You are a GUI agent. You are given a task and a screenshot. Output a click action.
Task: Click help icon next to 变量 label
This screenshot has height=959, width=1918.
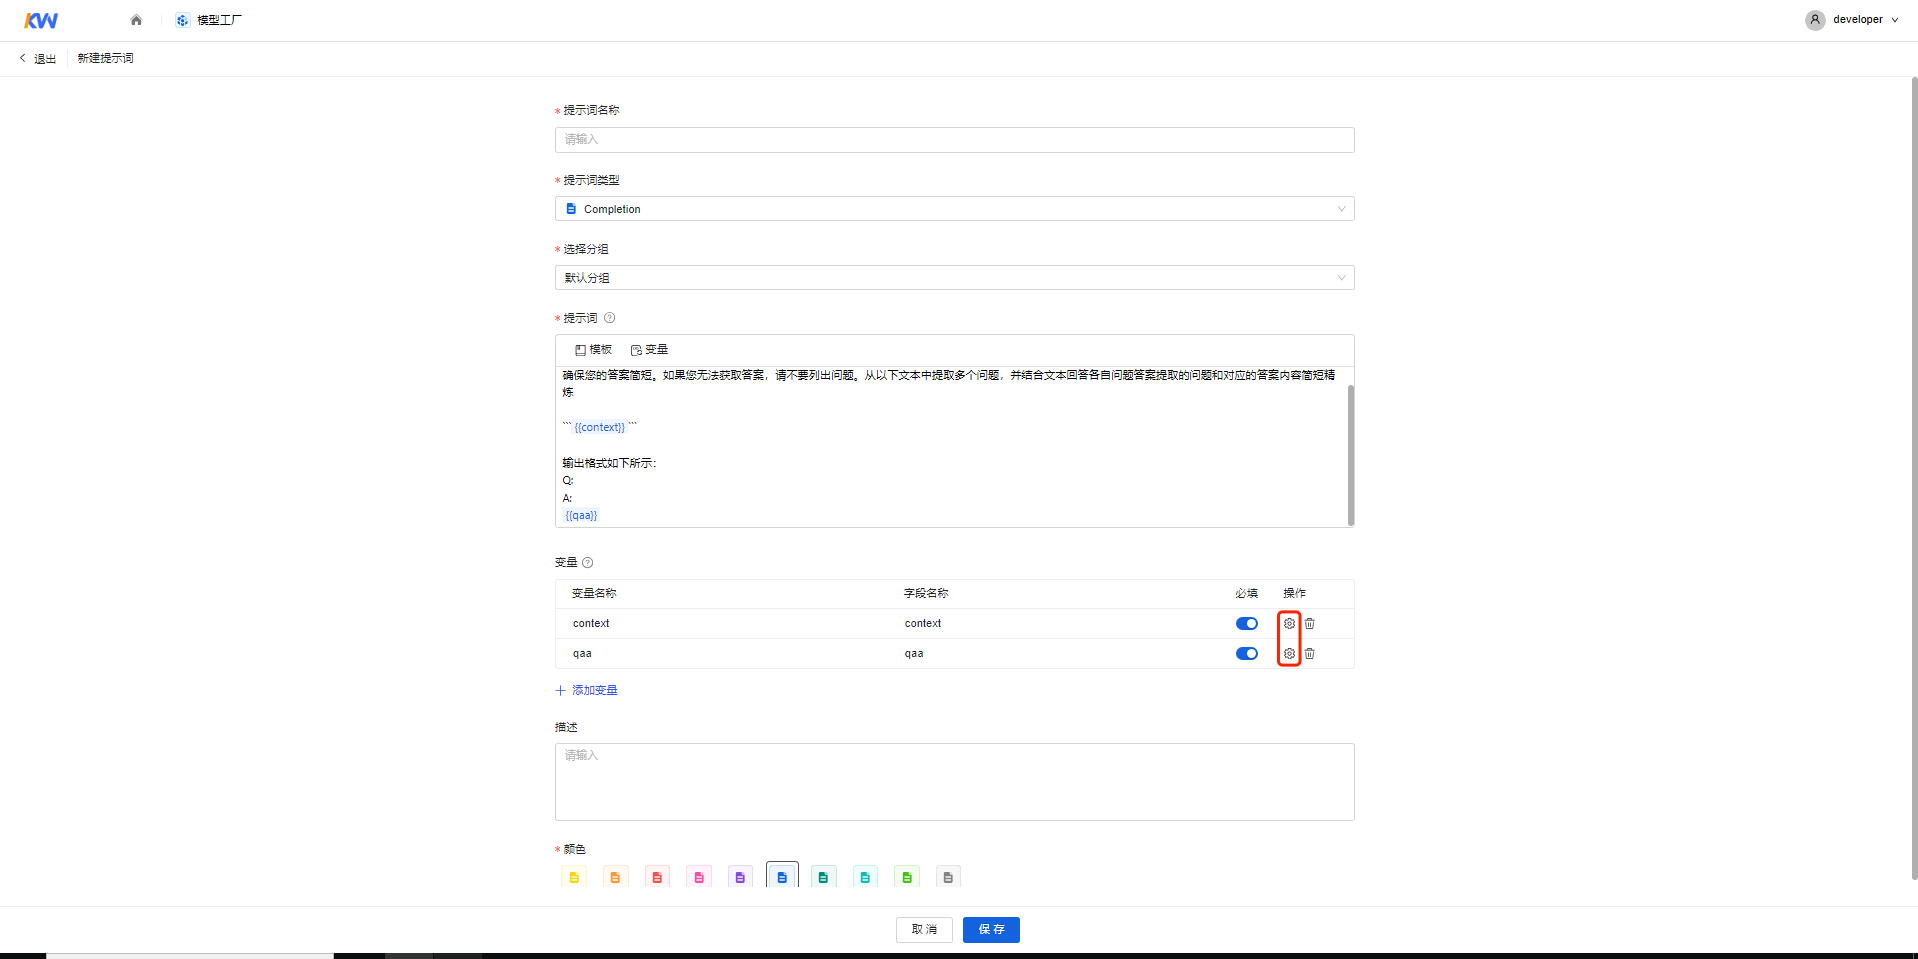(587, 563)
